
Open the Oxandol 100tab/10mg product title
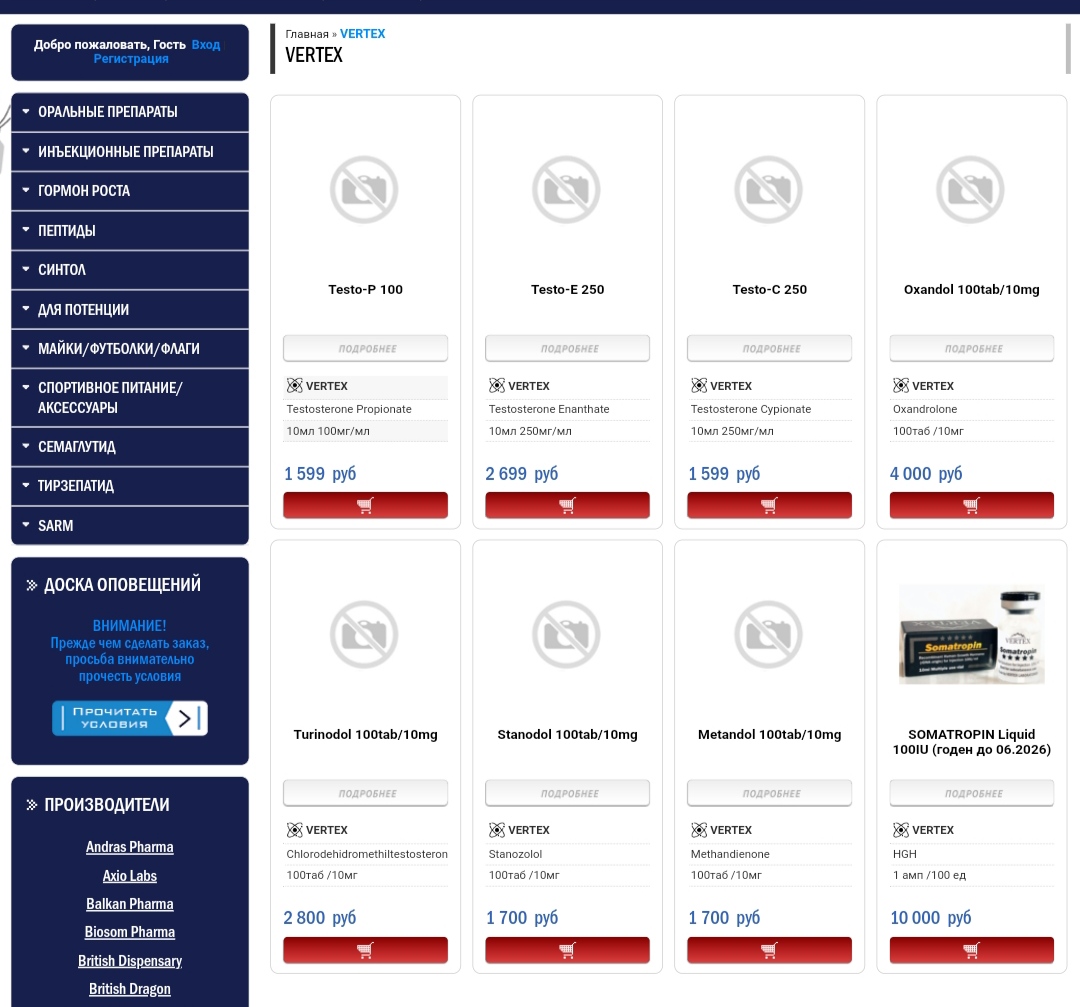971,289
